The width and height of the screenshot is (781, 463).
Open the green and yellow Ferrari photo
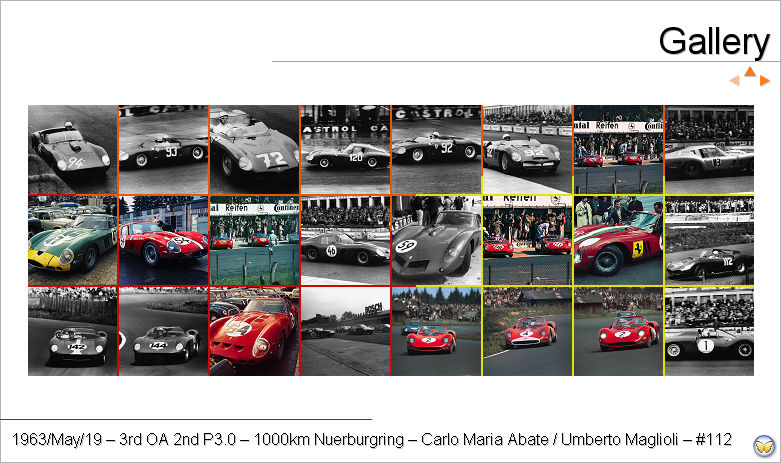(x=73, y=240)
